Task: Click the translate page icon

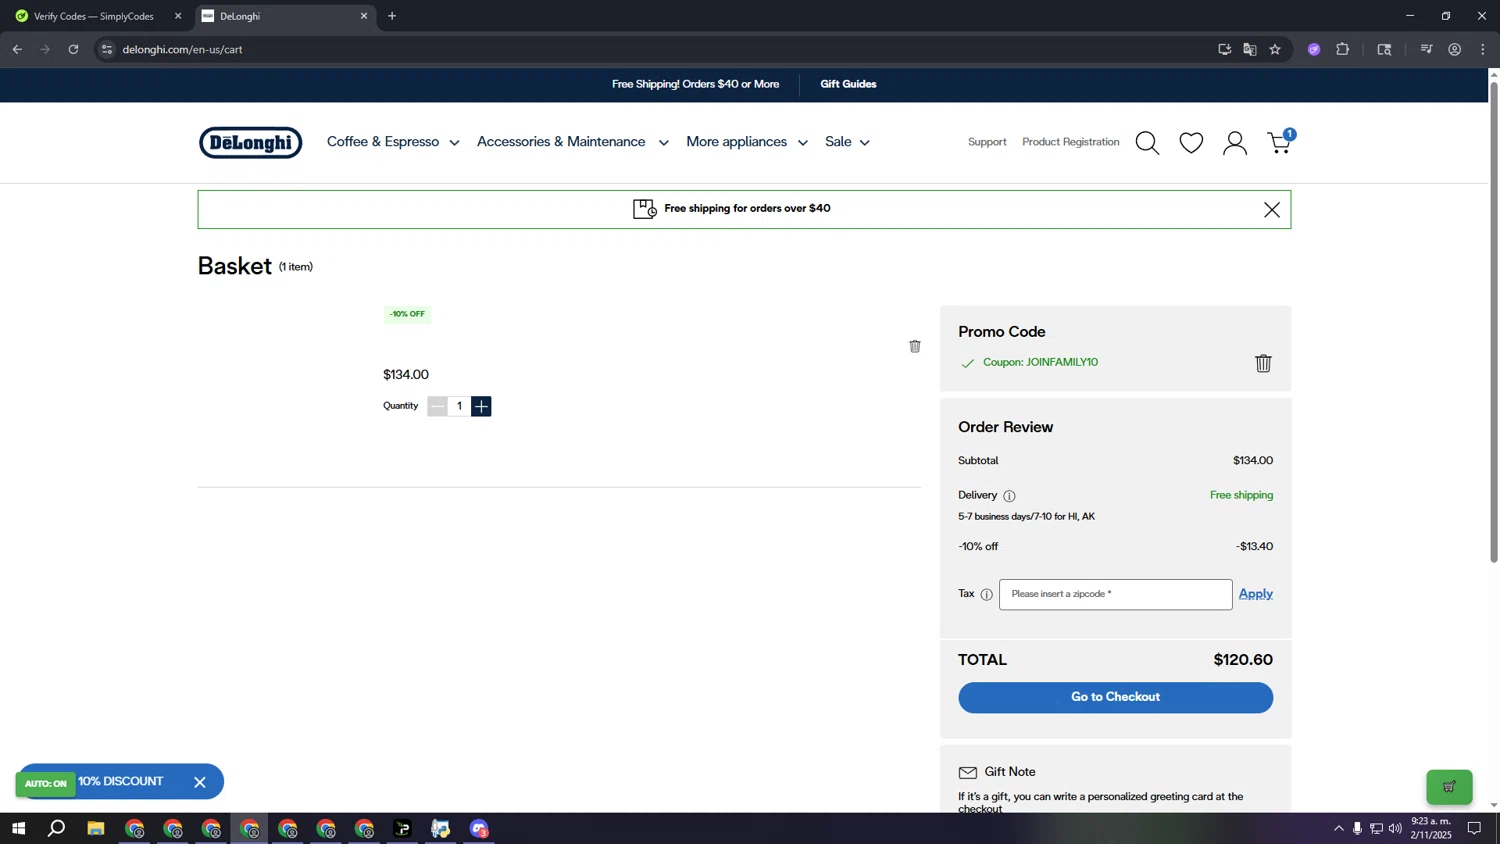Action: 1250,49
